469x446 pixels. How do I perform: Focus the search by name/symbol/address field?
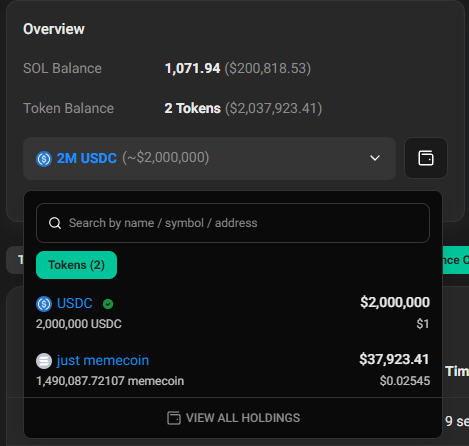tap(233, 223)
